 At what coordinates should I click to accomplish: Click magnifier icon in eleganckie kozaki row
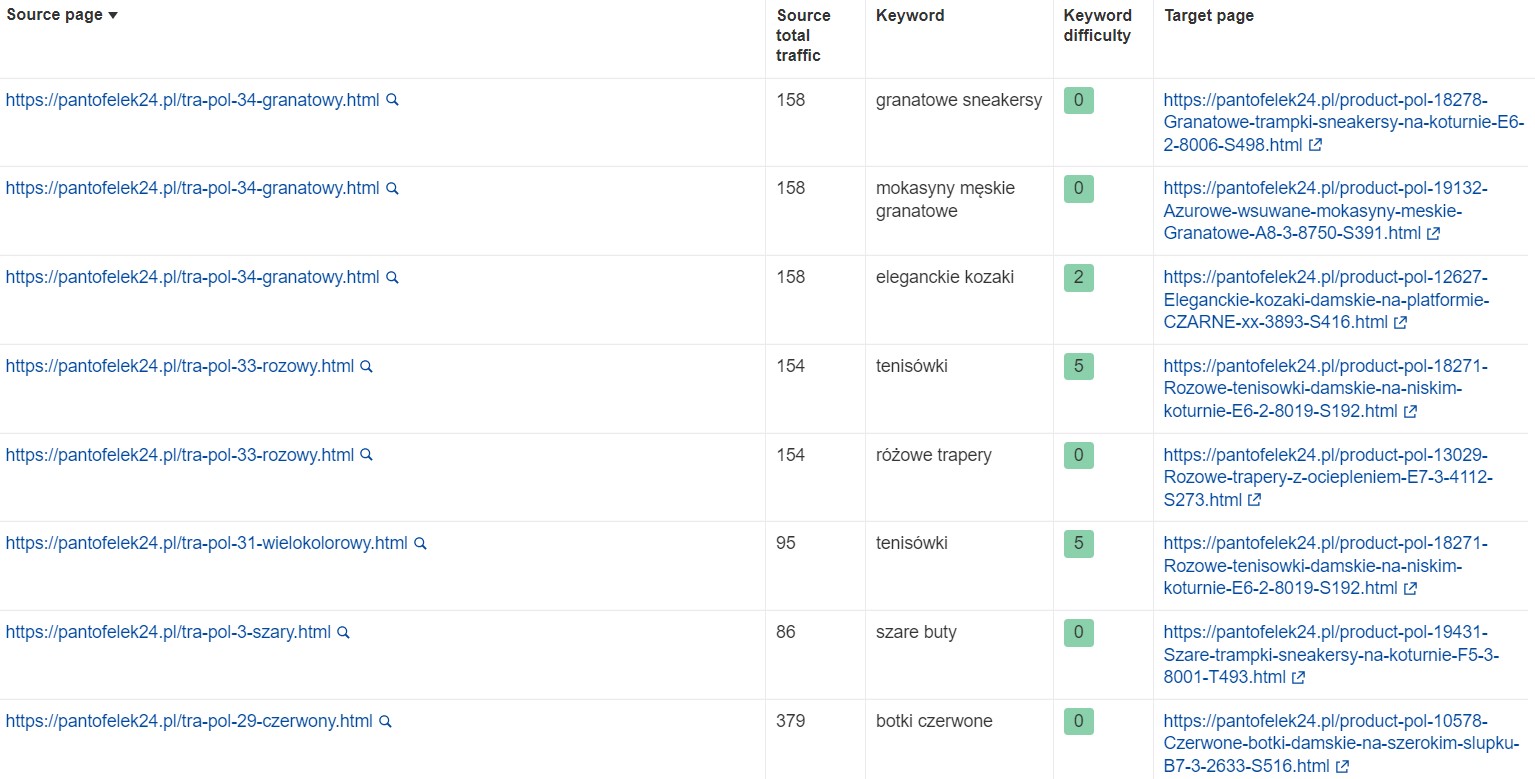tap(393, 277)
